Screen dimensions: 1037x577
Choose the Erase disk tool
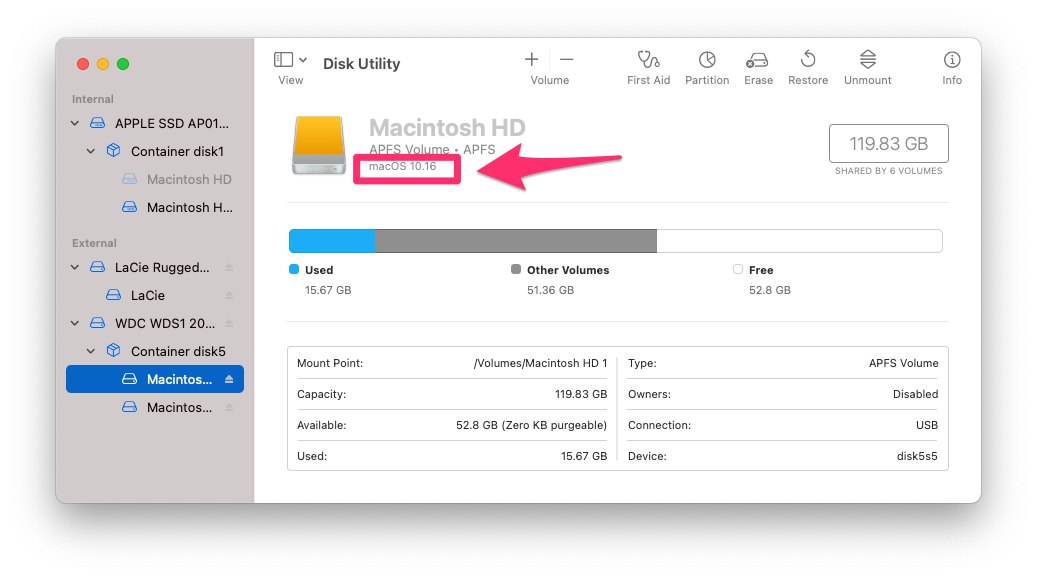pyautogui.click(x=757, y=60)
